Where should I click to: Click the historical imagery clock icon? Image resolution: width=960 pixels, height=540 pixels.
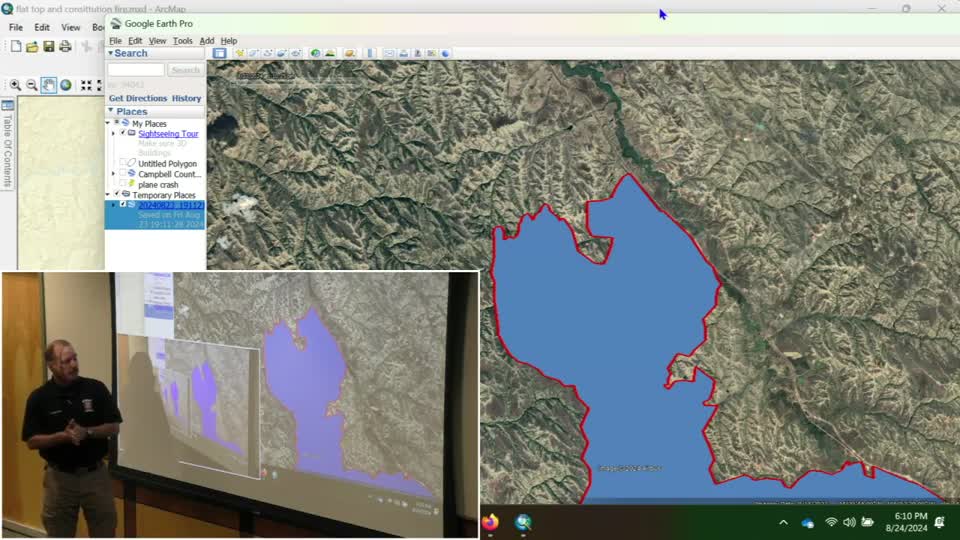(x=315, y=53)
